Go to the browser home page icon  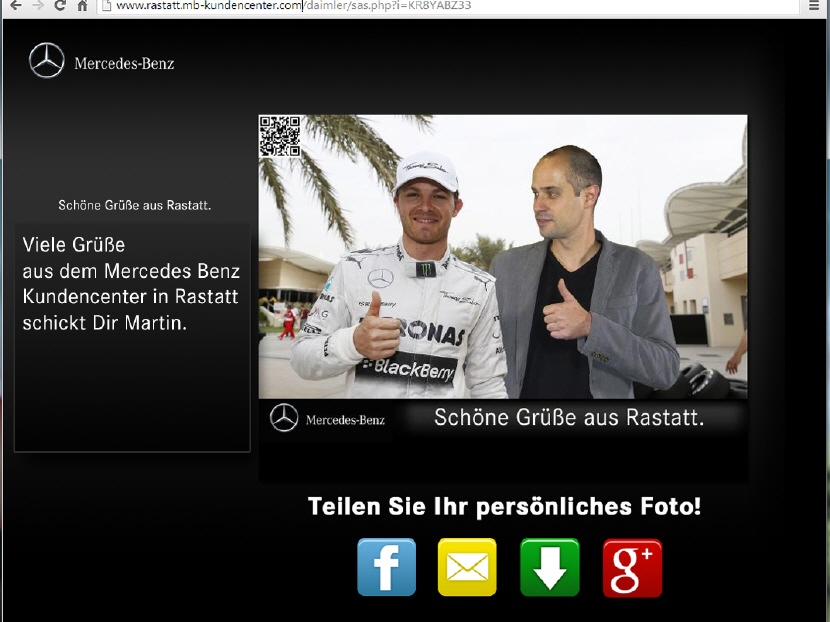click(x=82, y=6)
